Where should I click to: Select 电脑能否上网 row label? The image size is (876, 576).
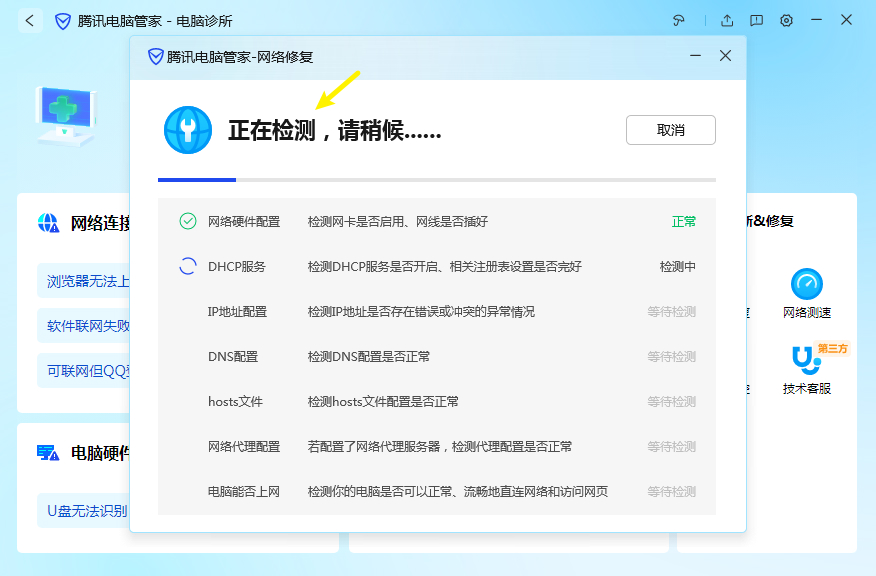click(x=244, y=492)
